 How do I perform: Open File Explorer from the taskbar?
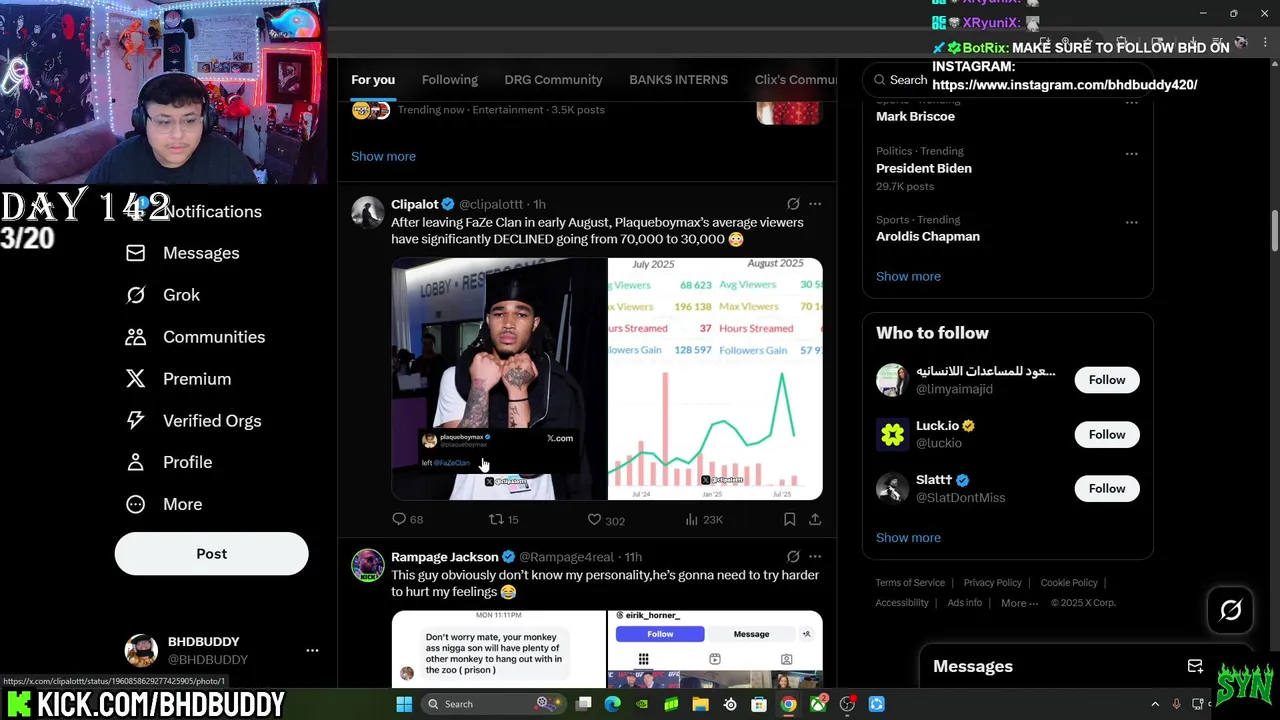[700, 704]
